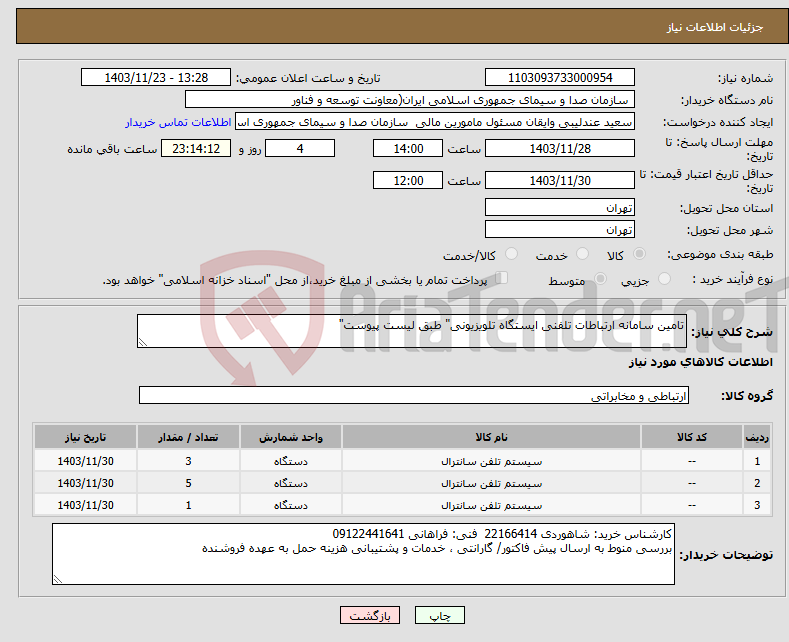Click row 3 item name سیستم تلفن سانترال

491,505
